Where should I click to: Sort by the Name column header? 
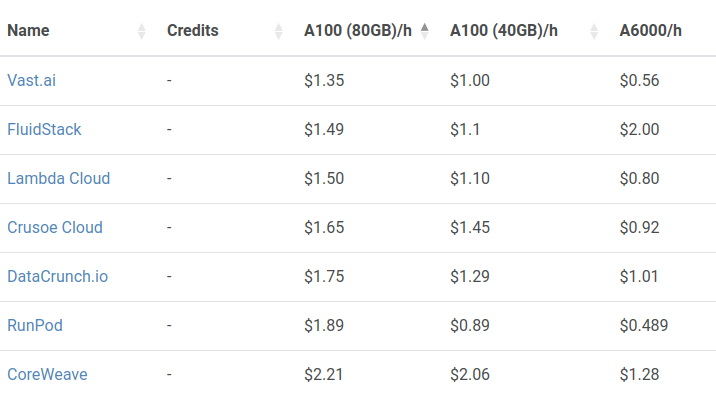28,31
